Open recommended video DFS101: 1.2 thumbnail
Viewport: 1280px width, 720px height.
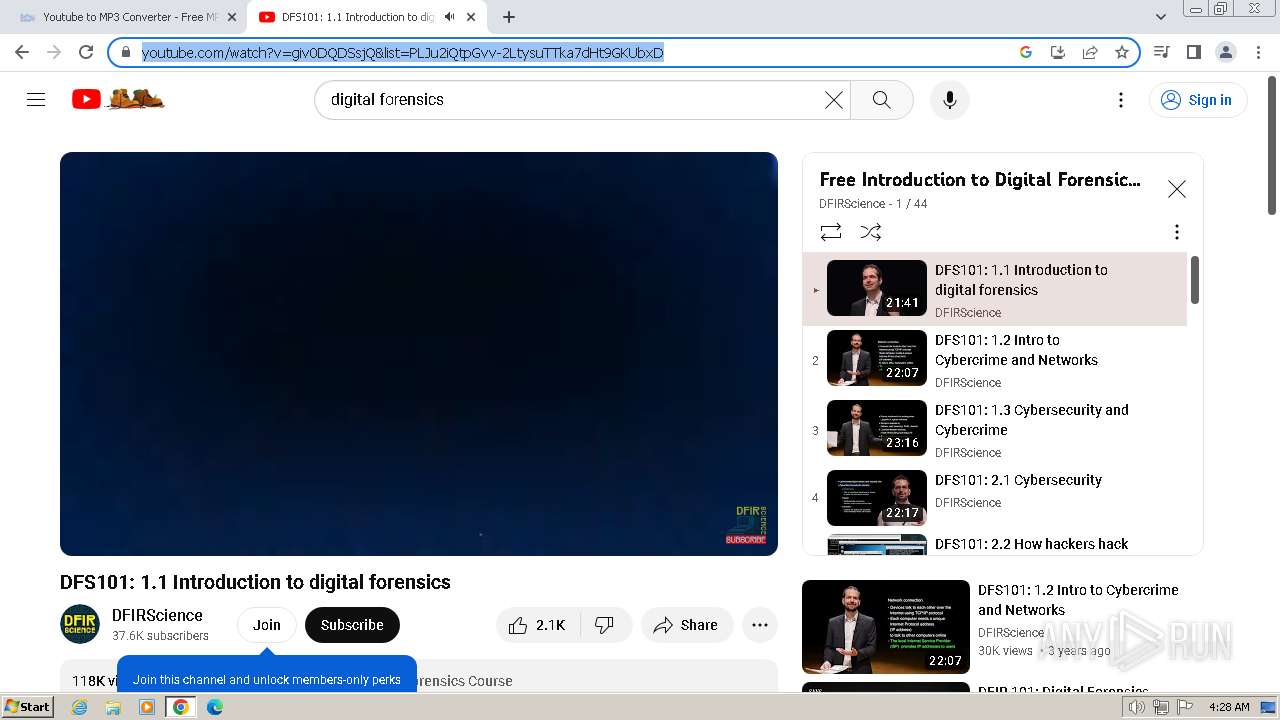886,627
